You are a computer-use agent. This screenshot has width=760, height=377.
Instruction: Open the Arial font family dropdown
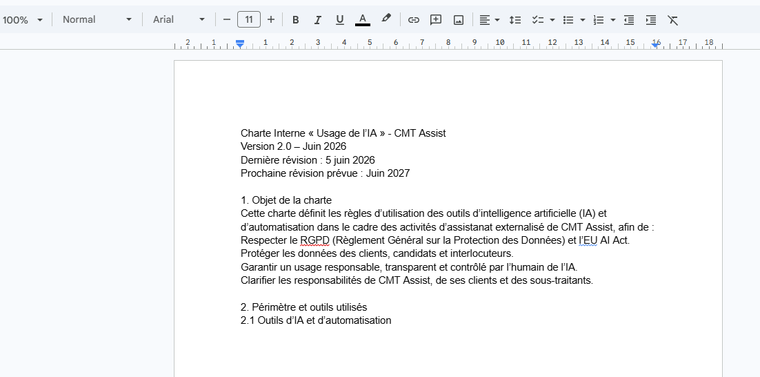[x=179, y=20]
